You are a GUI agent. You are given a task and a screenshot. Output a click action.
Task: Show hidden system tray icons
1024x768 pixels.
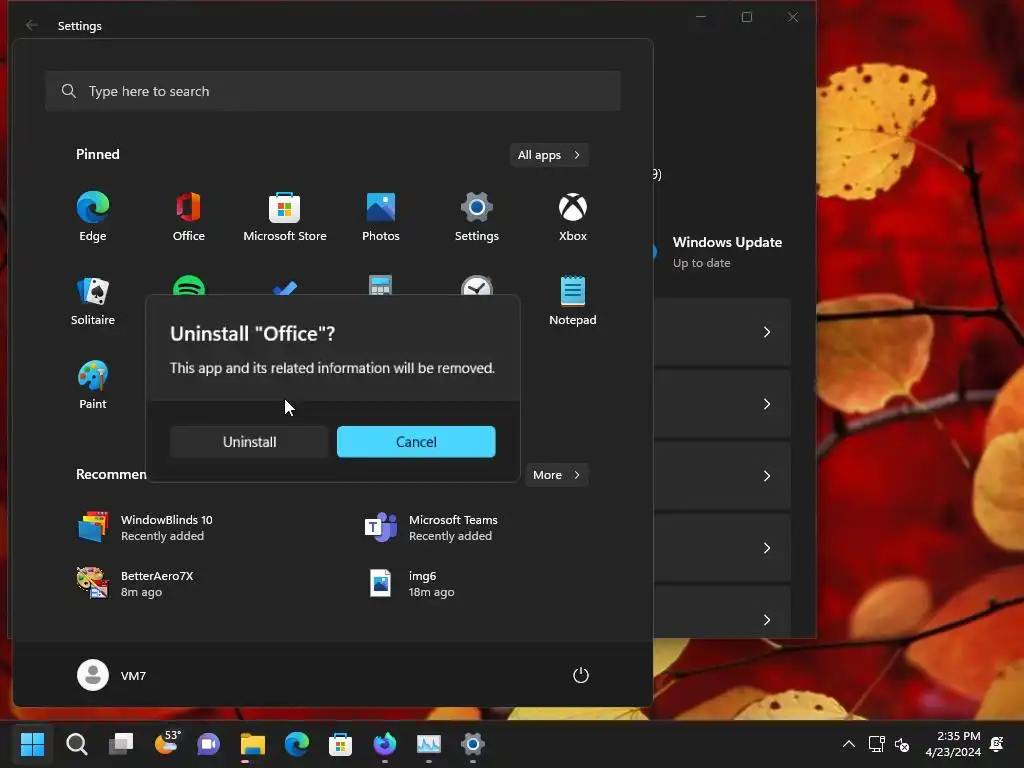pos(848,744)
